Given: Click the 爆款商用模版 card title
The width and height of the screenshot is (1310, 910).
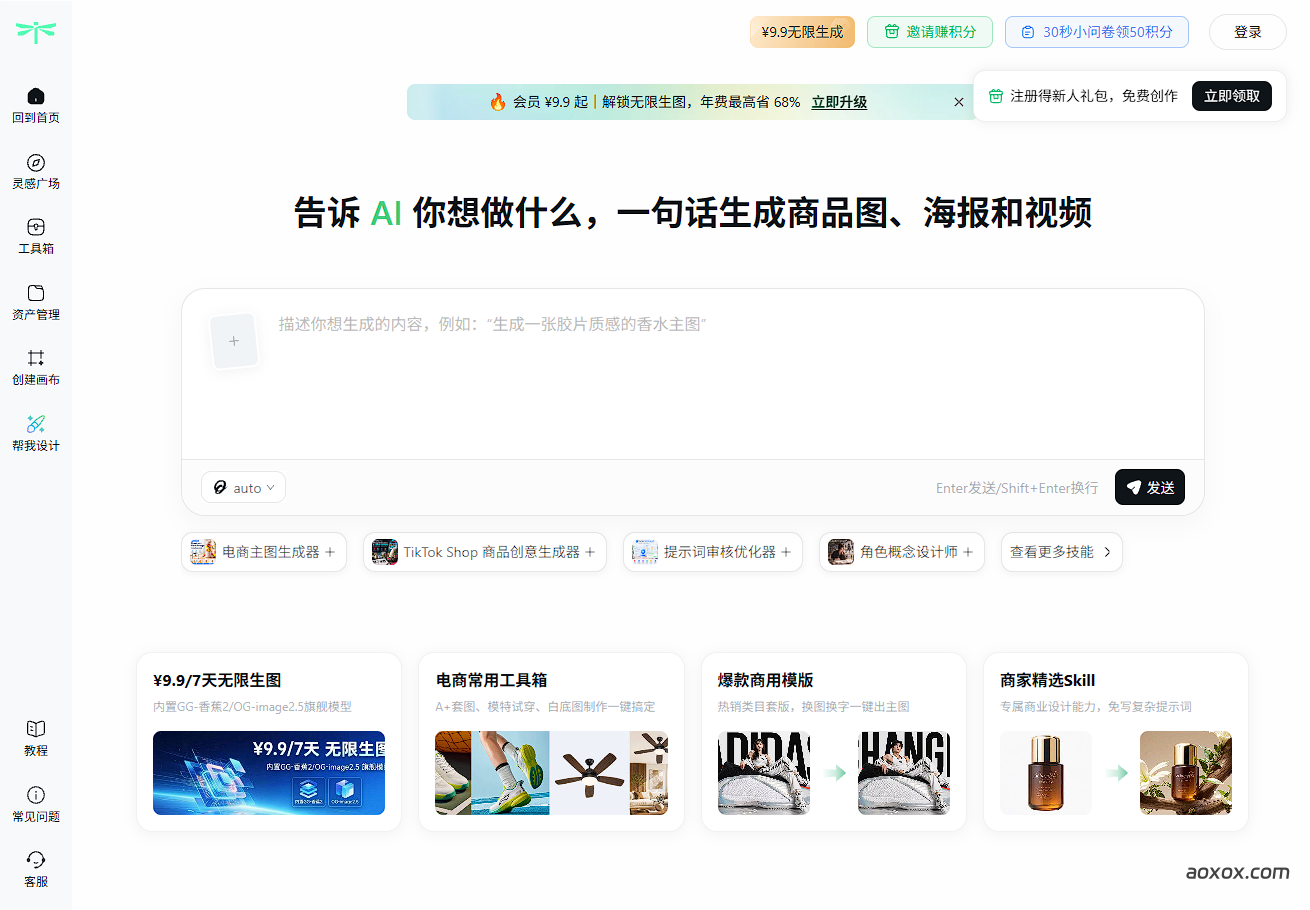Looking at the screenshot, I should click(x=766, y=680).
